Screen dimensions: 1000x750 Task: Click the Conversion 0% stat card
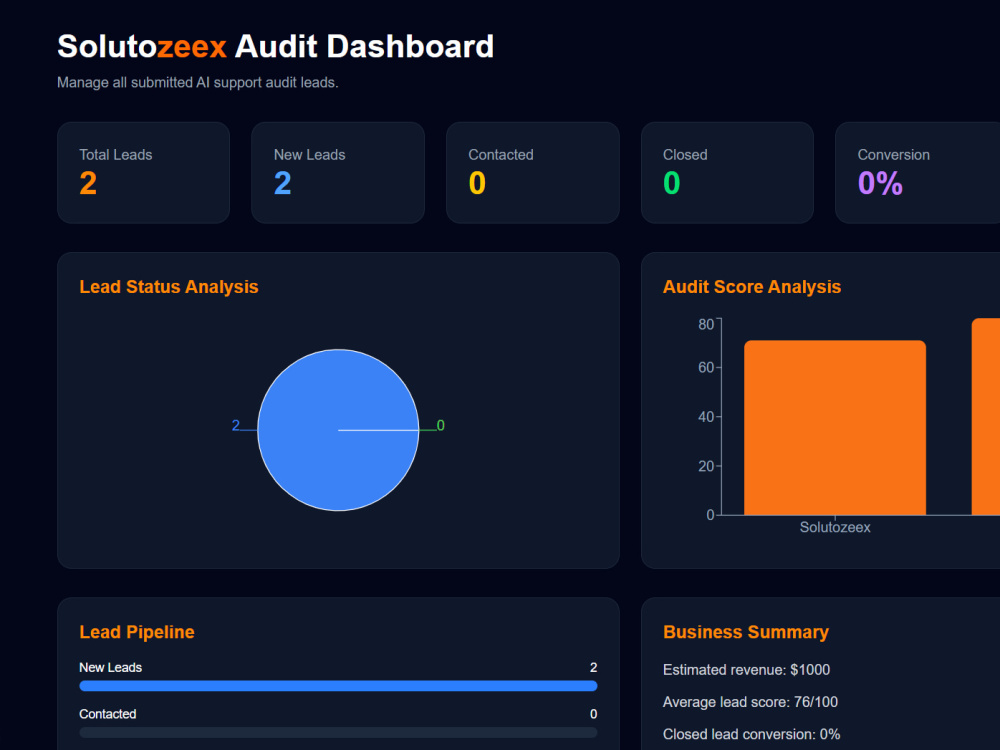918,173
